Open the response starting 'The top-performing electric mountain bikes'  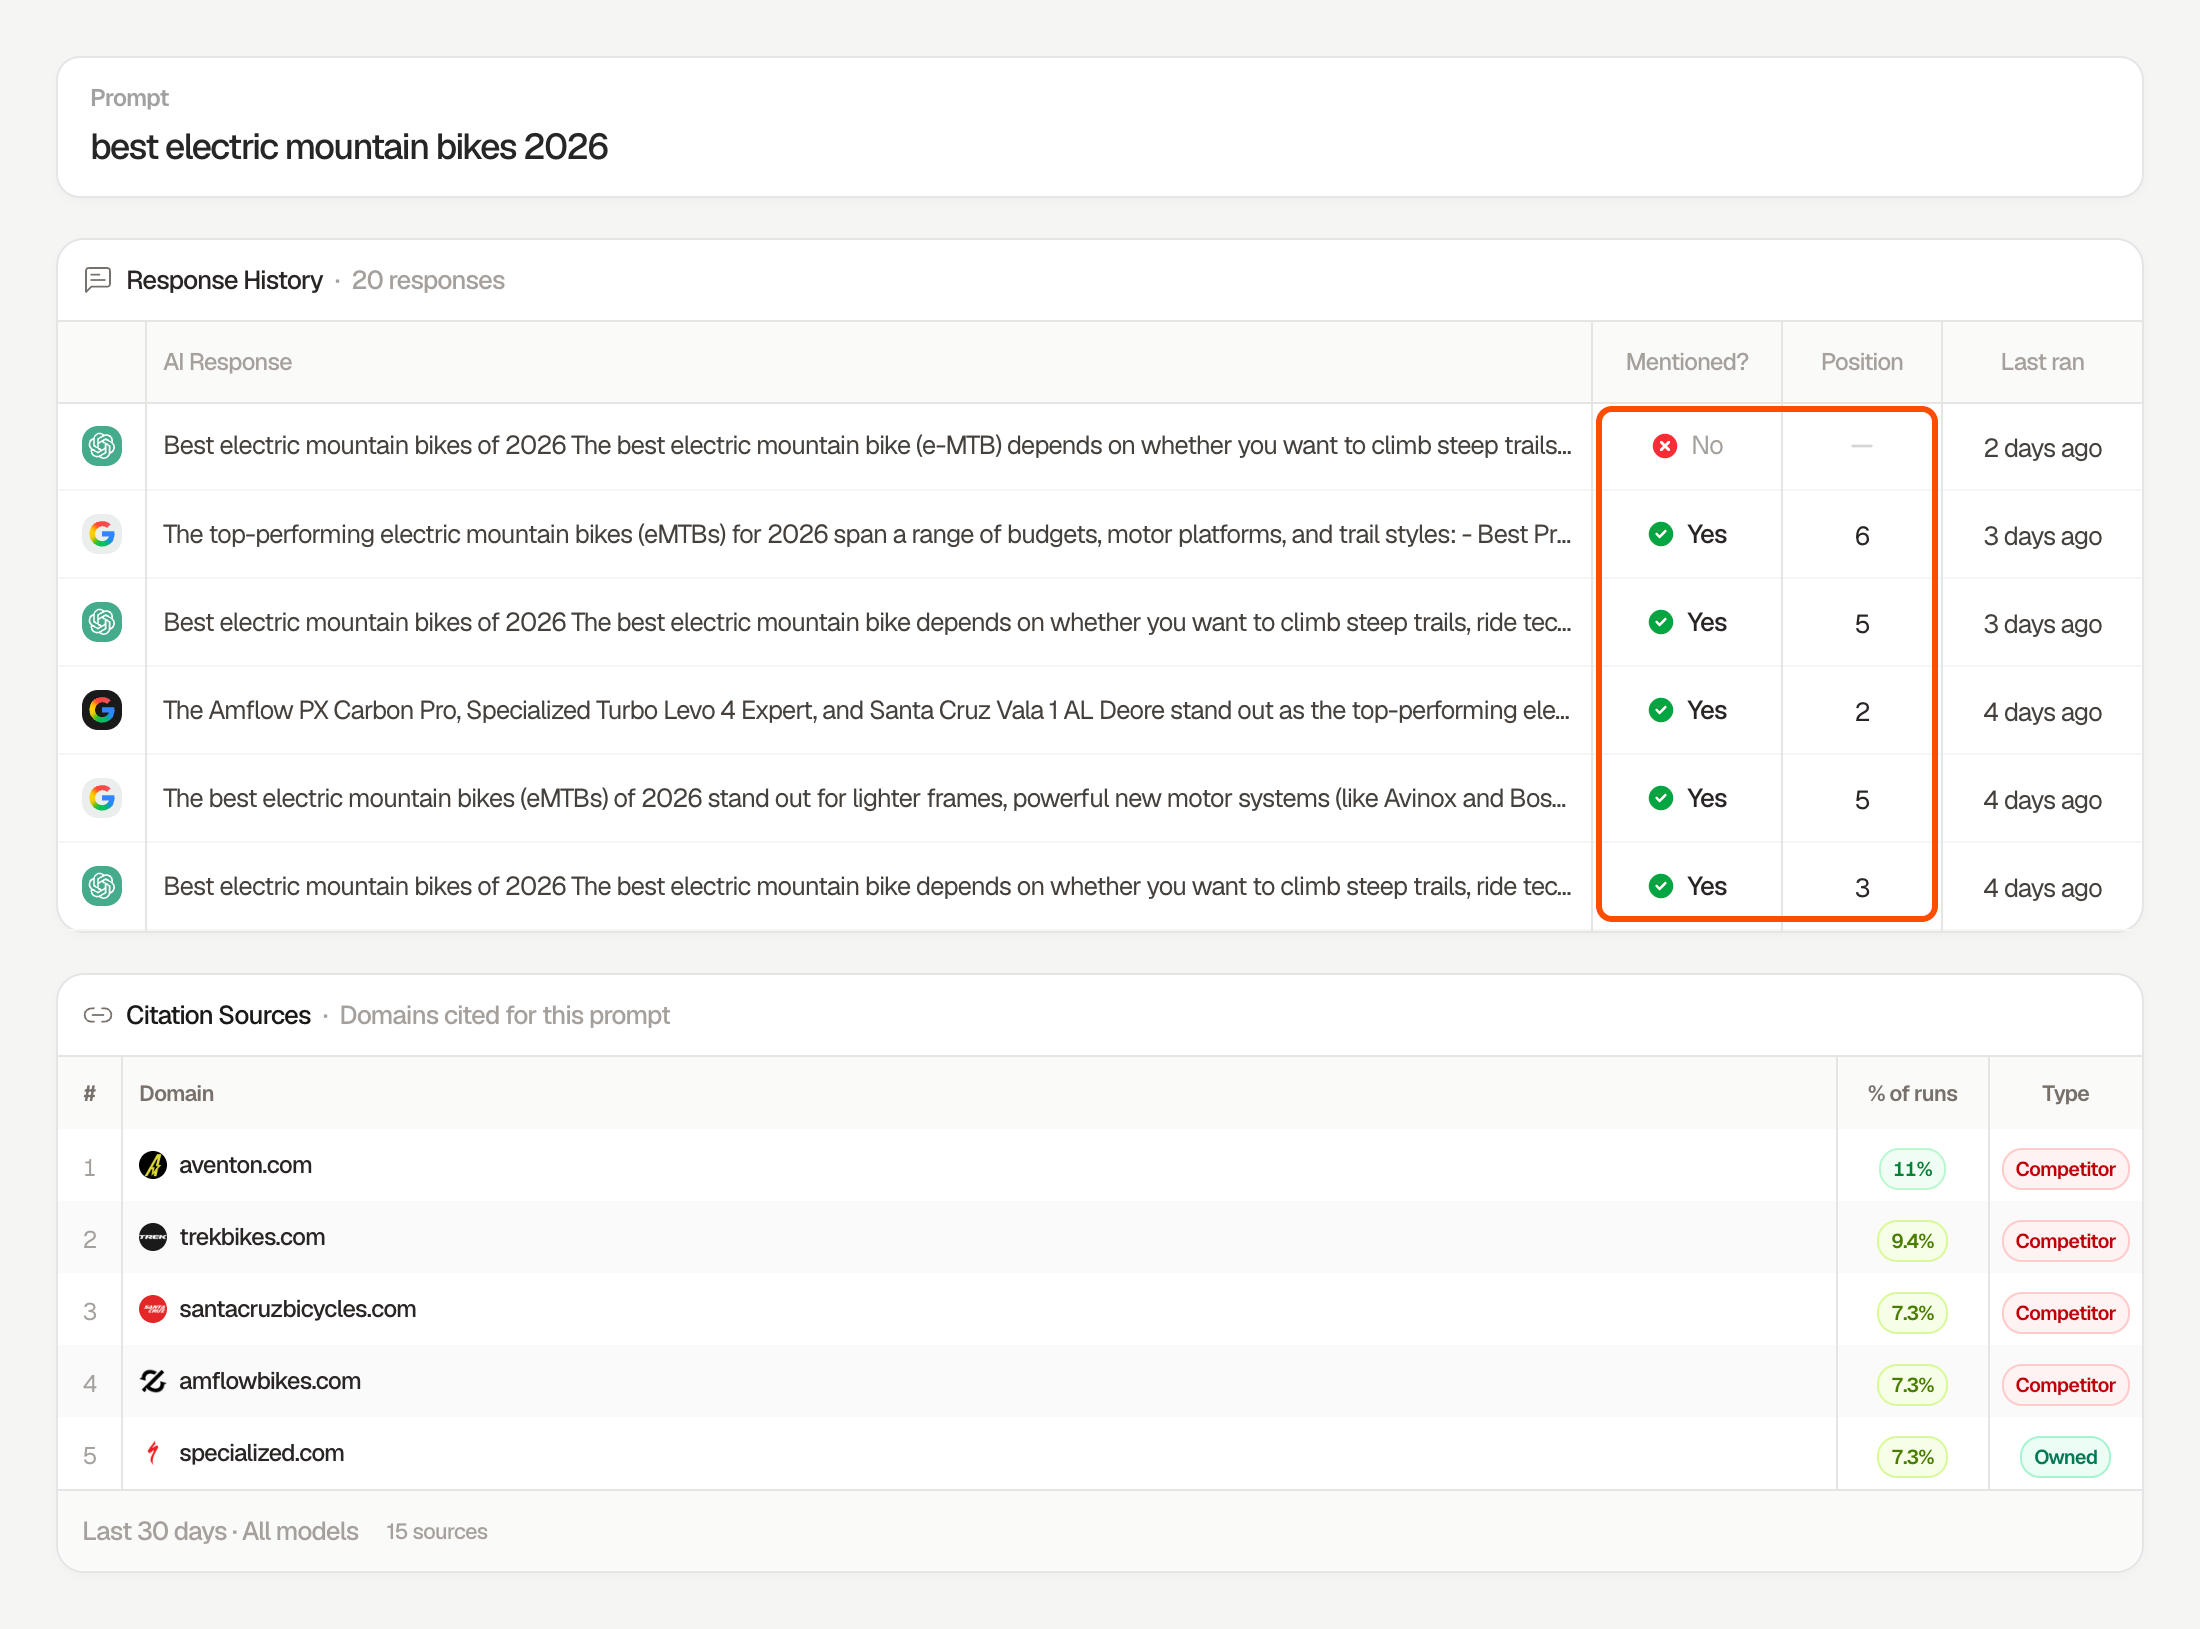[x=867, y=534]
